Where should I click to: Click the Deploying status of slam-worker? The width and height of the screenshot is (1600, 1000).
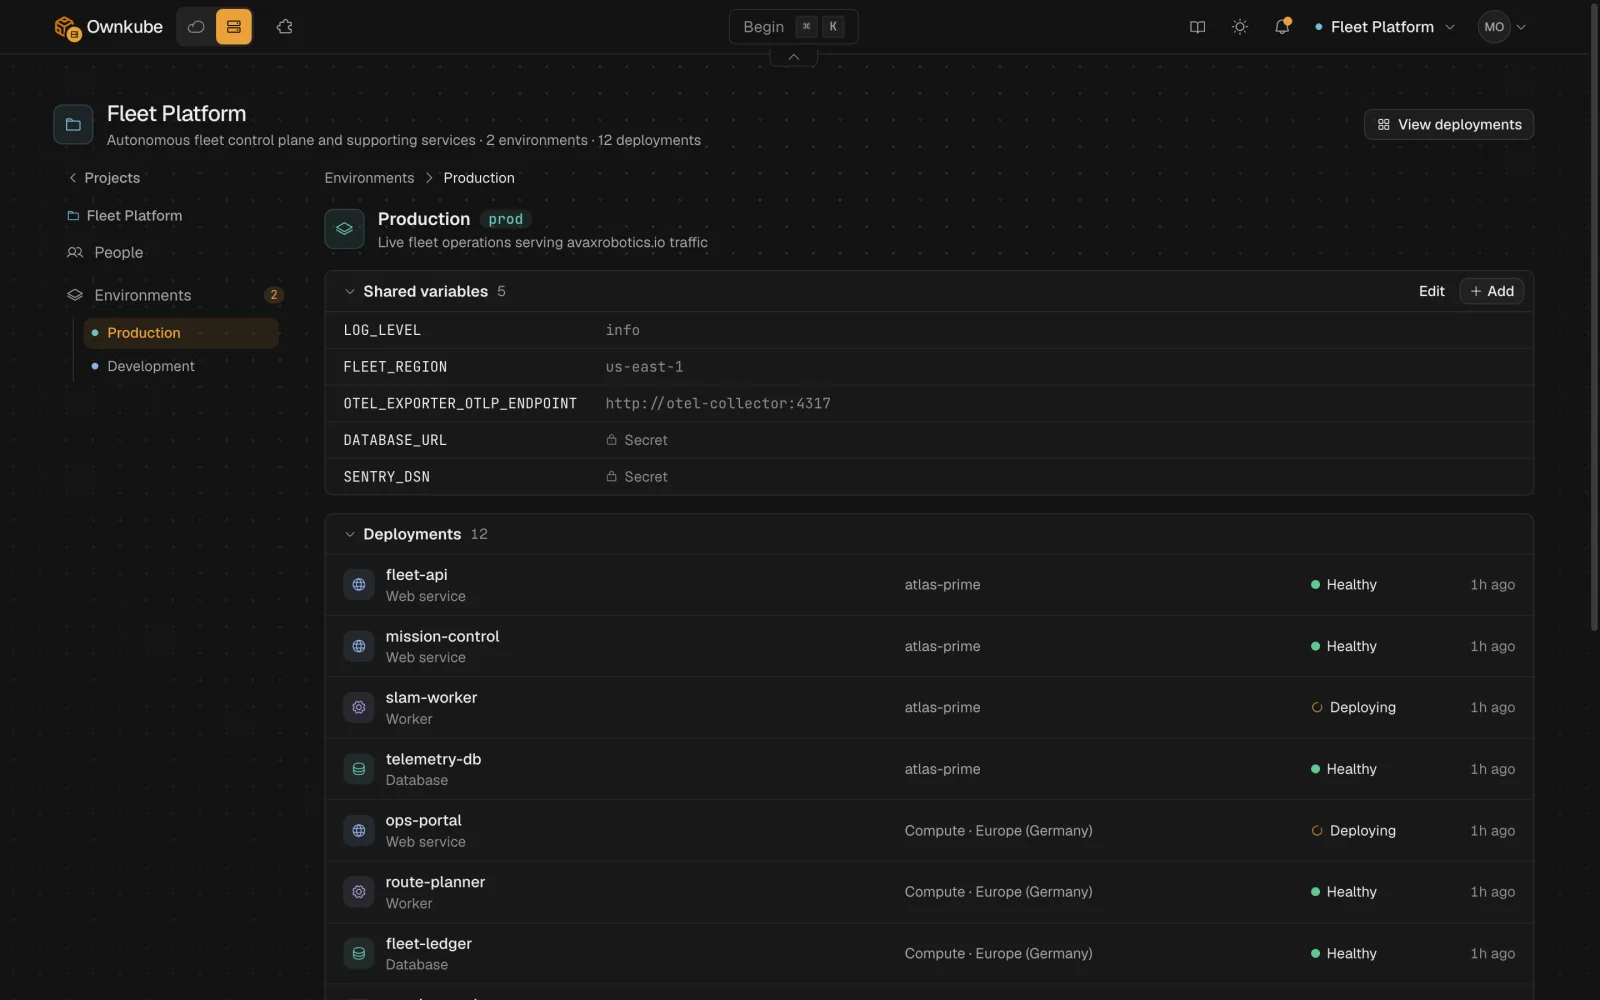(1354, 708)
